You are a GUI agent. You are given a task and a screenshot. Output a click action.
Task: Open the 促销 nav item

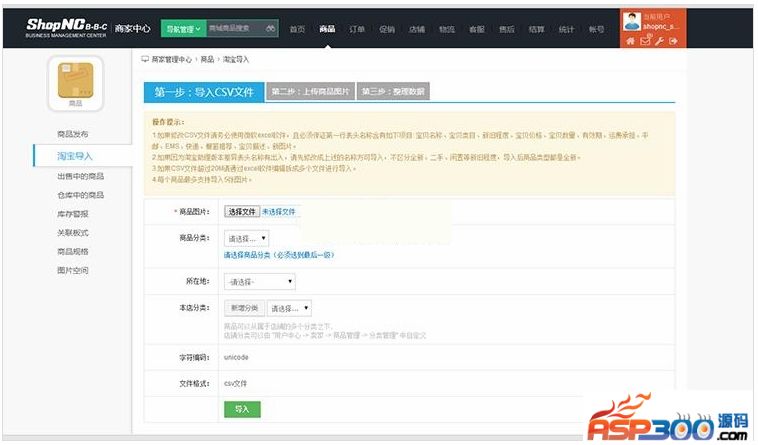click(x=387, y=29)
